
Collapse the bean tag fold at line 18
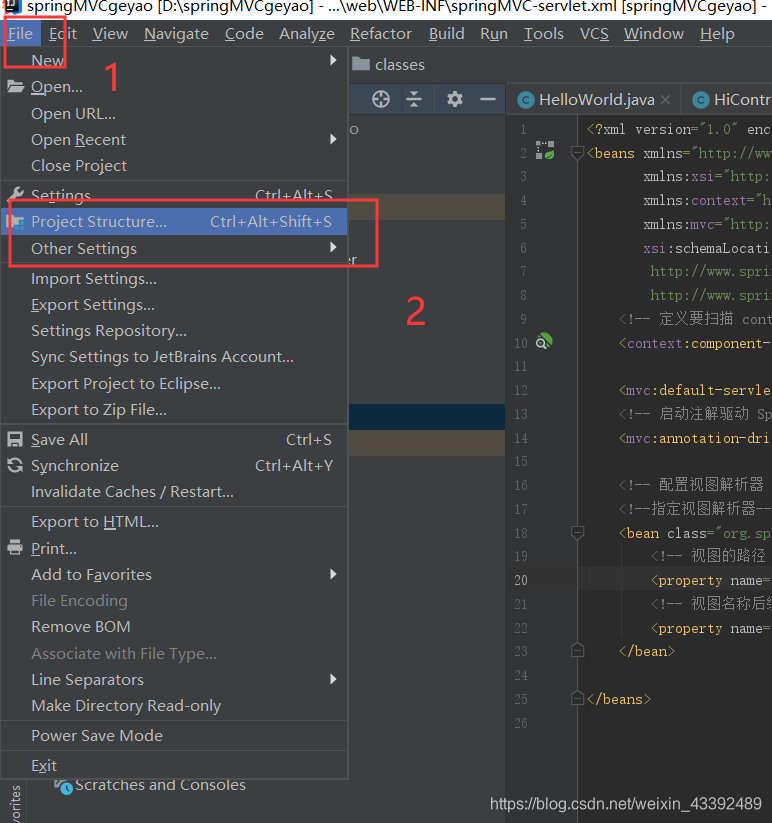(x=577, y=533)
